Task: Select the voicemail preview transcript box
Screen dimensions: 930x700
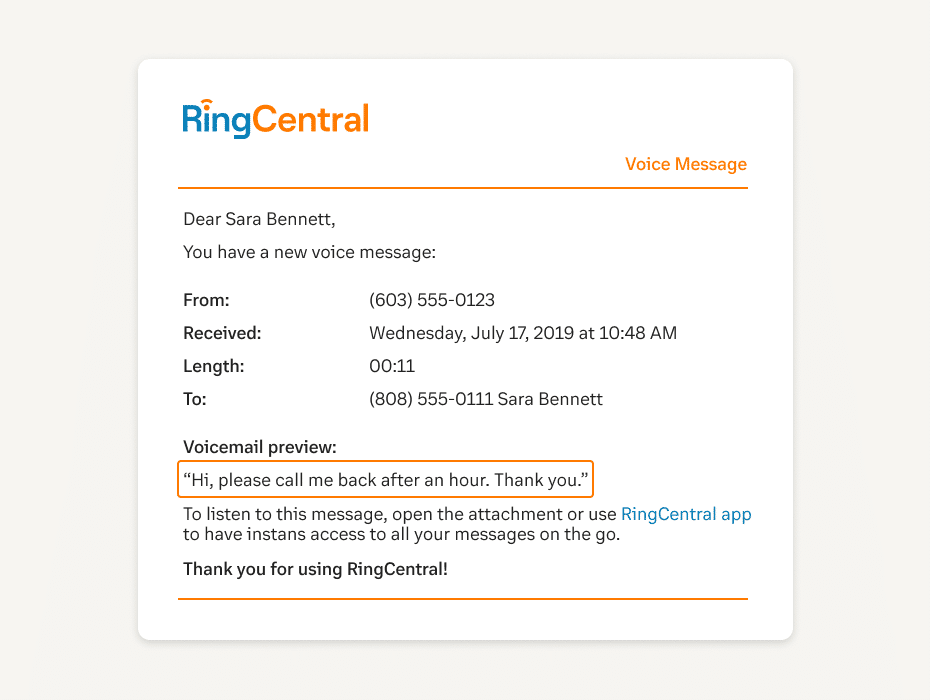Action: click(x=386, y=479)
